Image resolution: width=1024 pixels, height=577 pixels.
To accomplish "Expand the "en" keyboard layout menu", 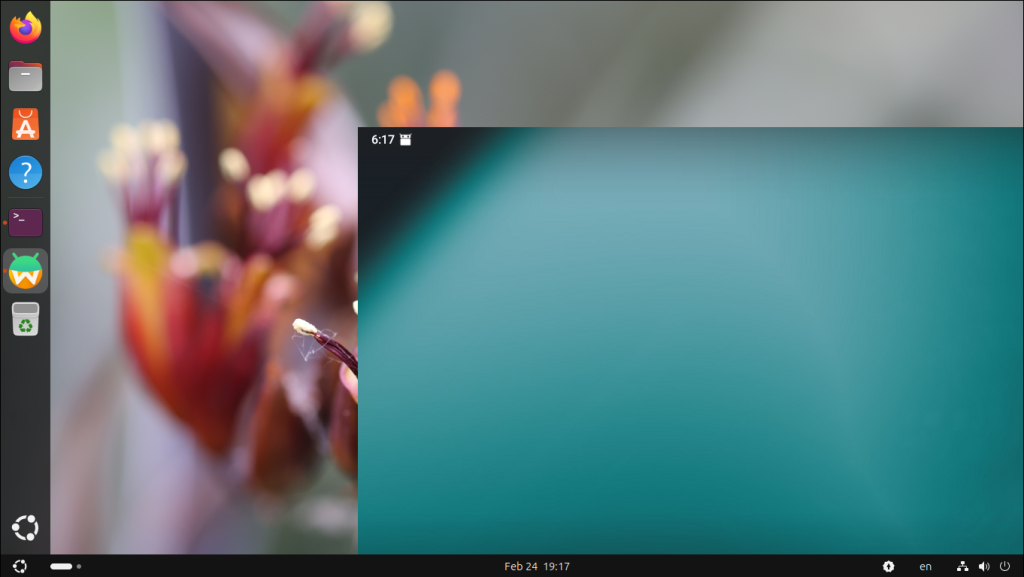I will (x=926, y=566).
